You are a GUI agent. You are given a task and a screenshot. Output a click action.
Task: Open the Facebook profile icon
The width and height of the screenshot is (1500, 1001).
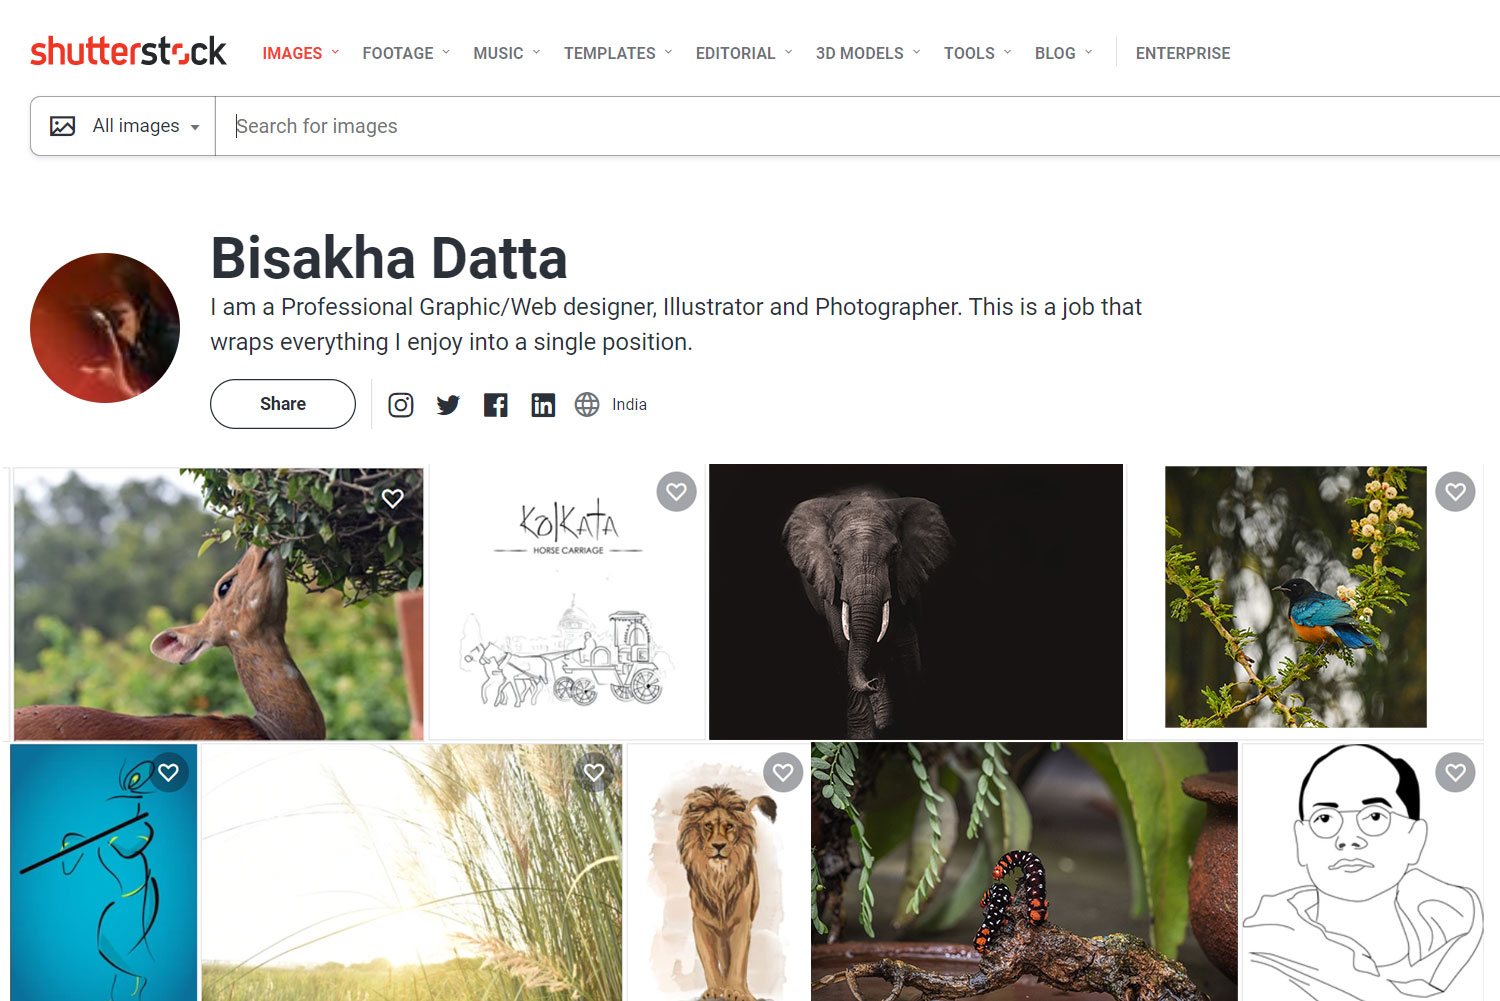click(x=496, y=405)
